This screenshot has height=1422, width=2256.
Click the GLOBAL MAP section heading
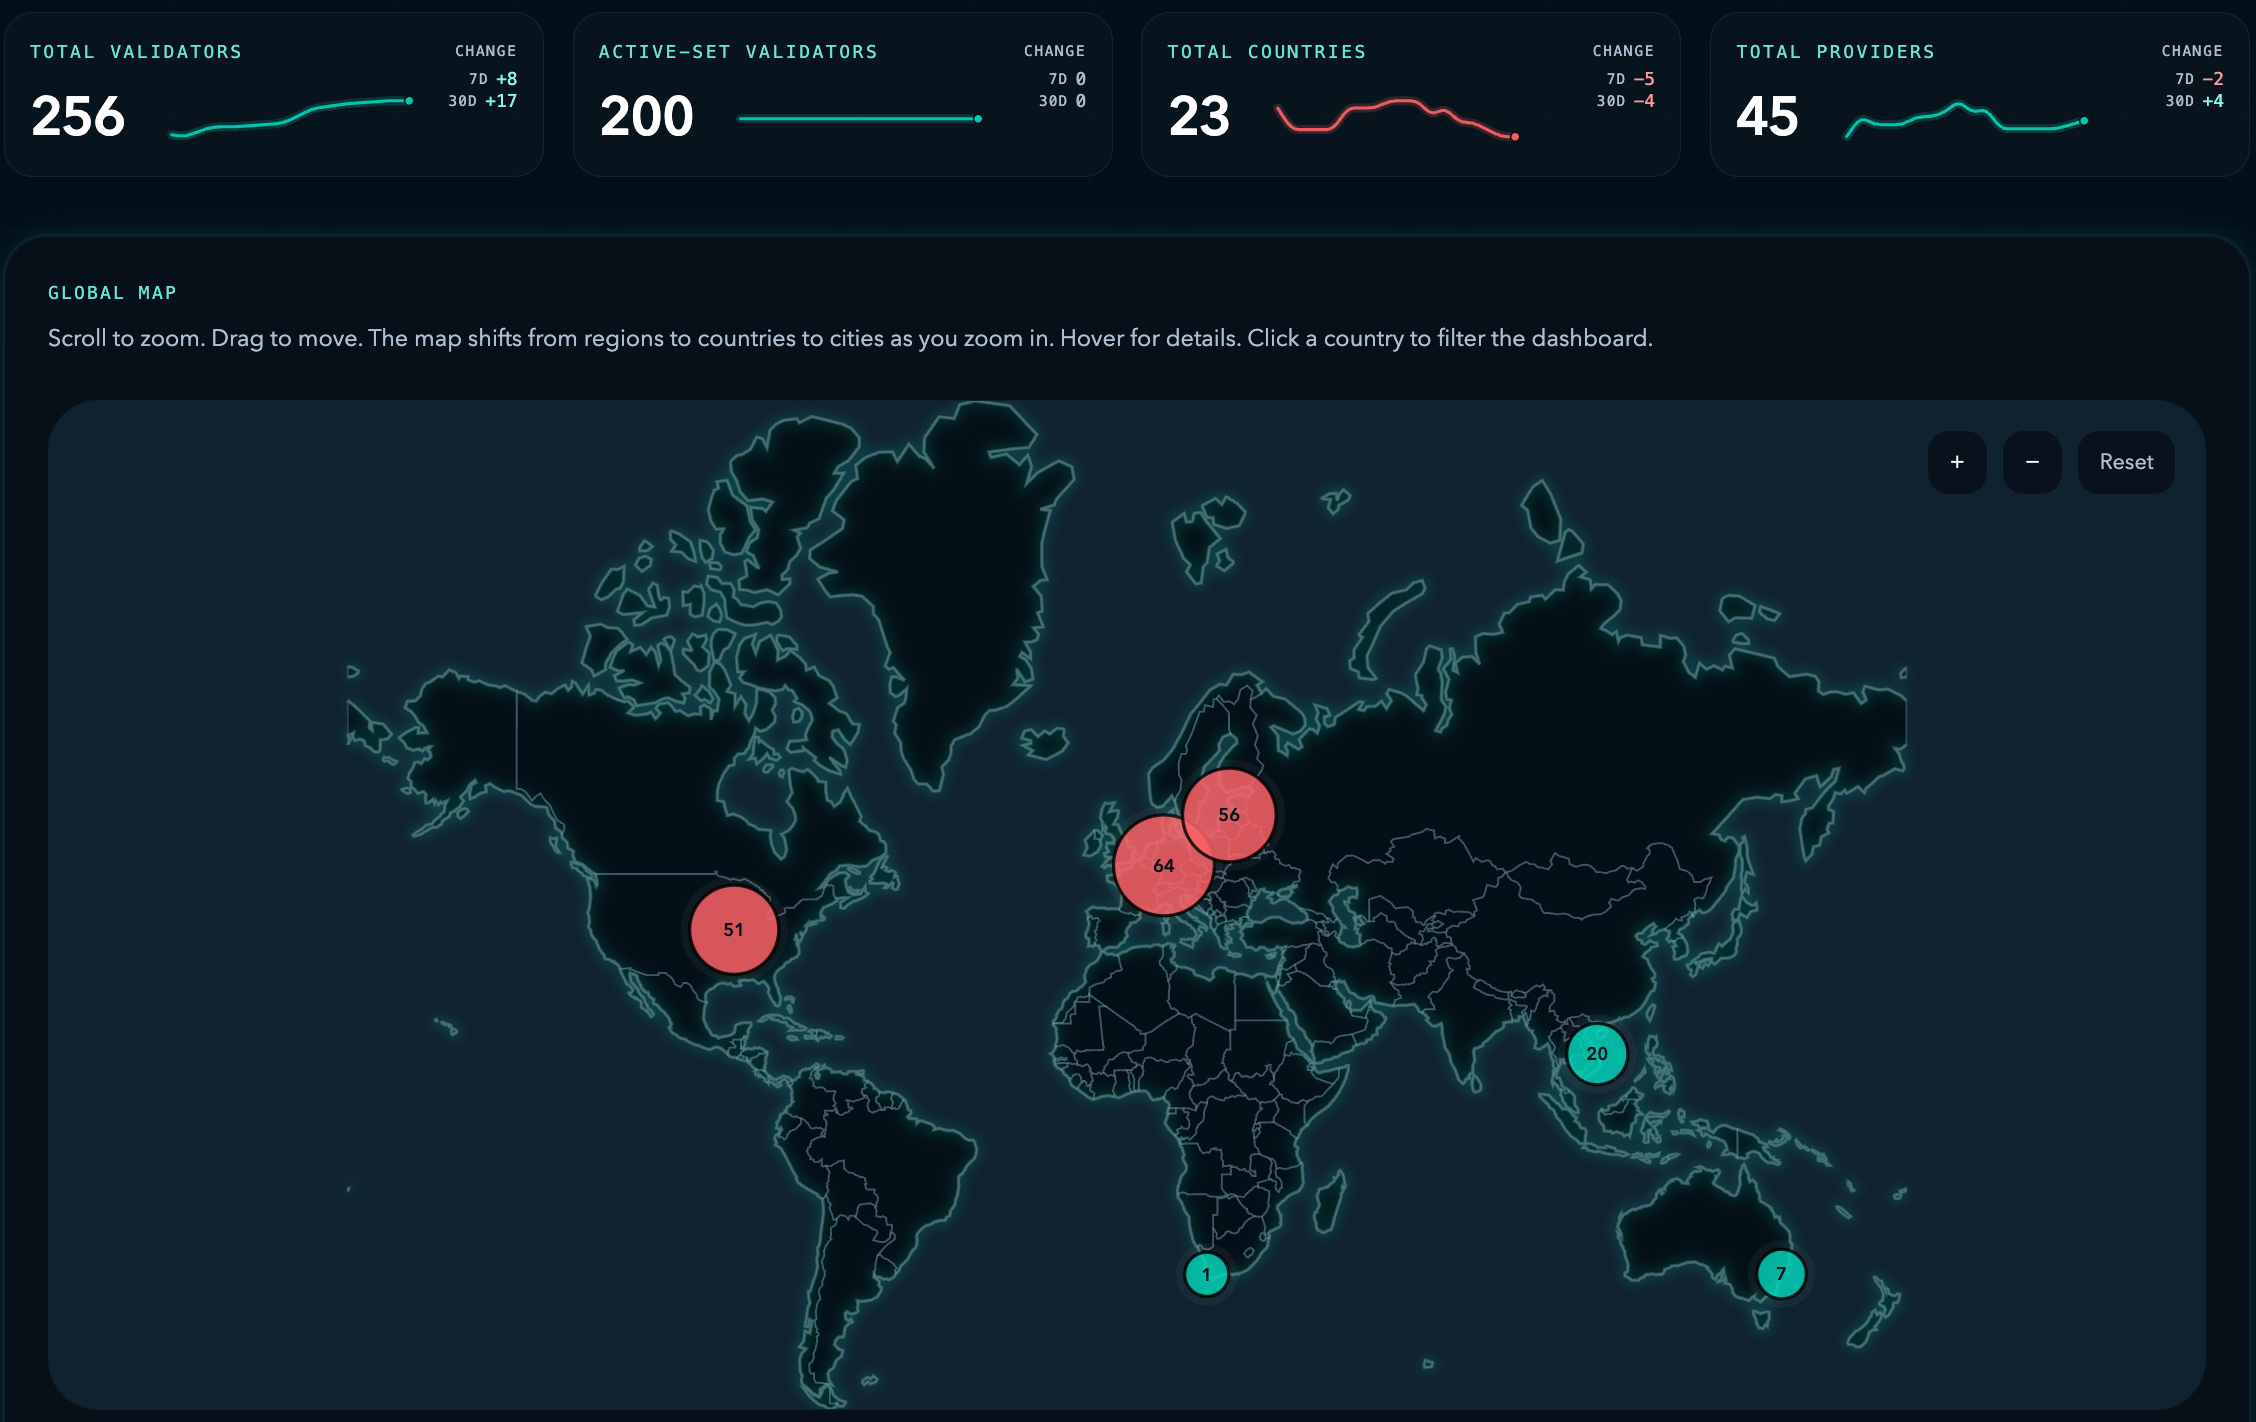[x=112, y=292]
